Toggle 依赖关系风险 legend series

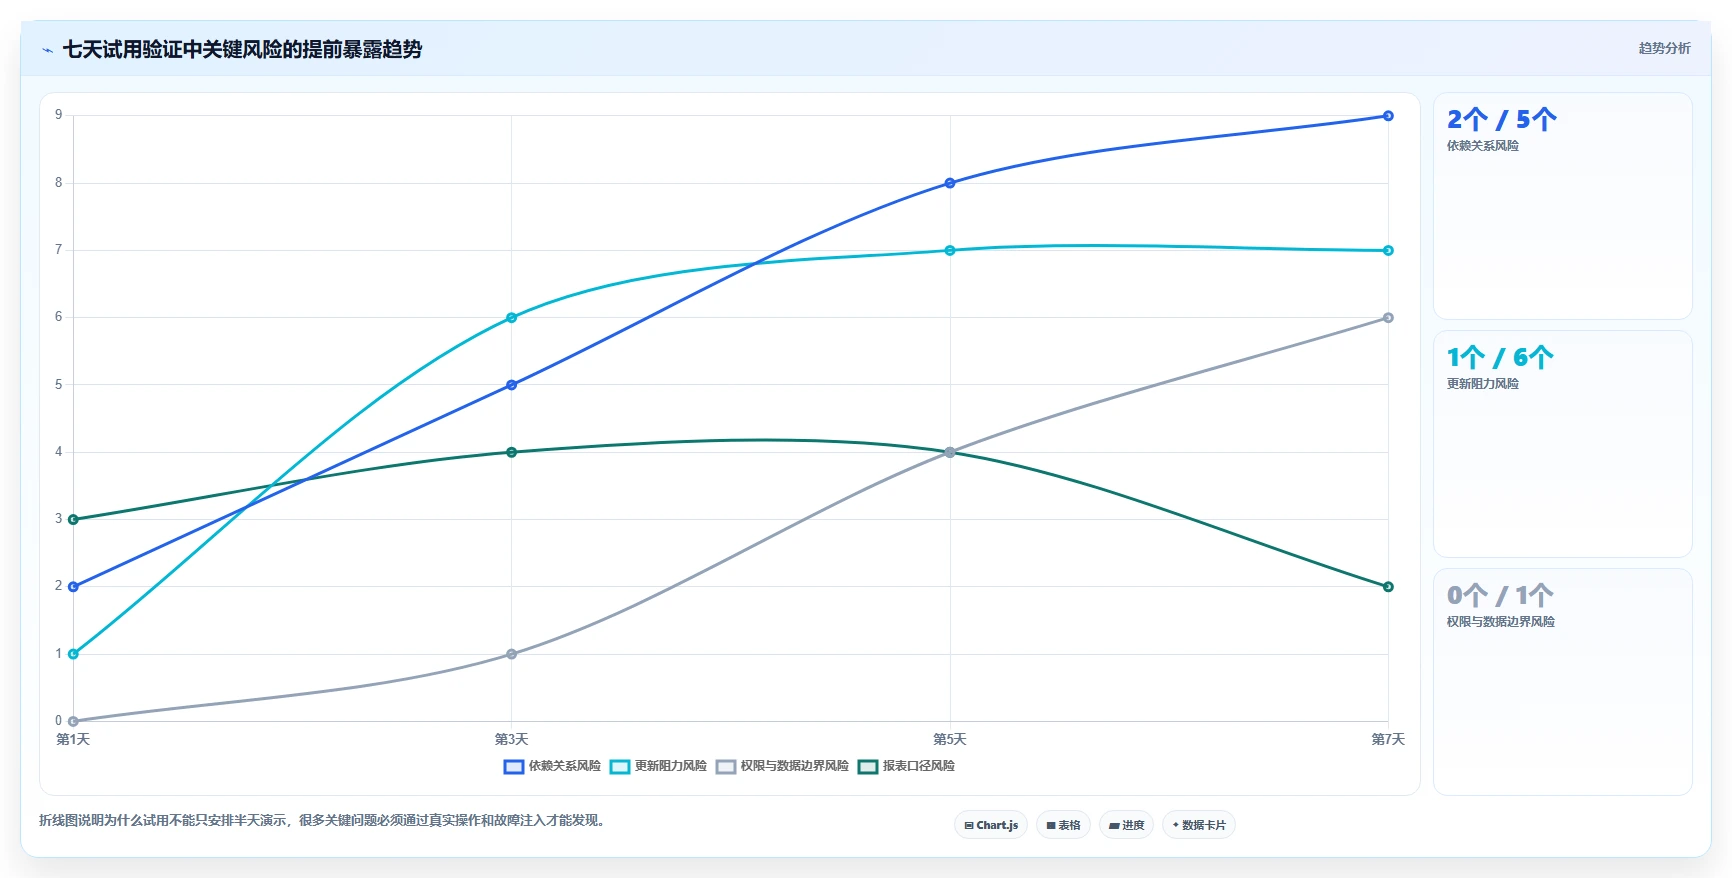click(x=552, y=766)
